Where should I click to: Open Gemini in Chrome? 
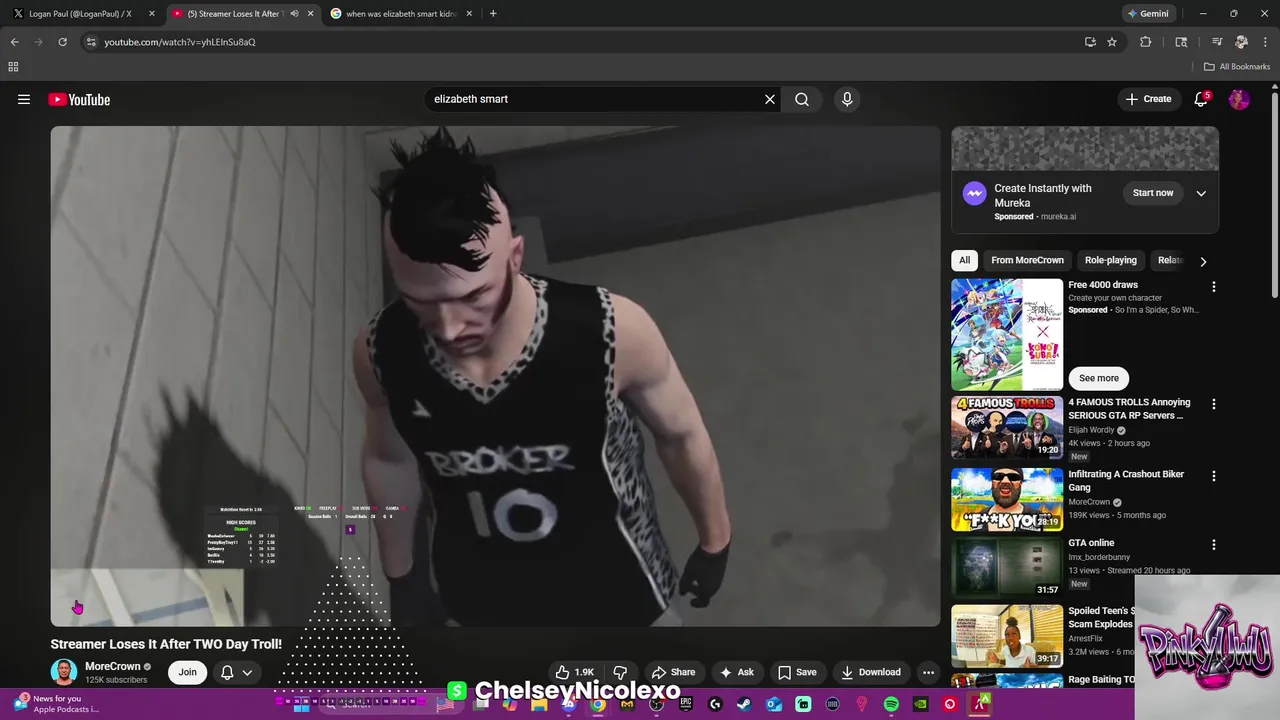(x=1148, y=13)
